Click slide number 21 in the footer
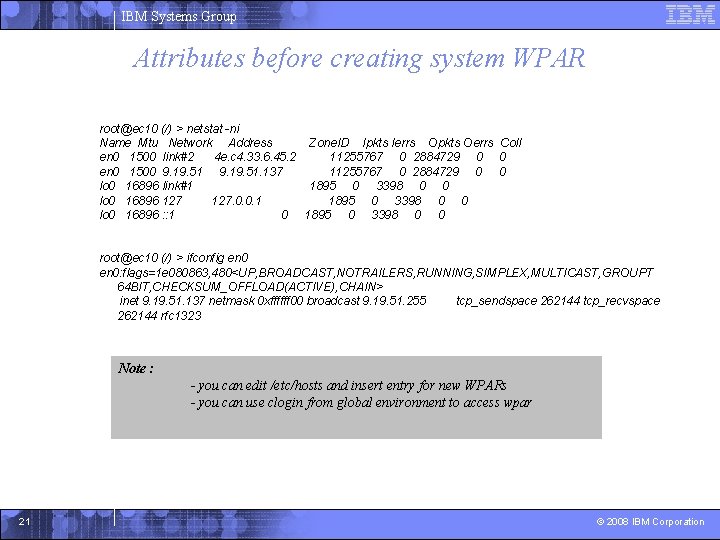The width and height of the screenshot is (720, 540). click(x=24, y=522)
